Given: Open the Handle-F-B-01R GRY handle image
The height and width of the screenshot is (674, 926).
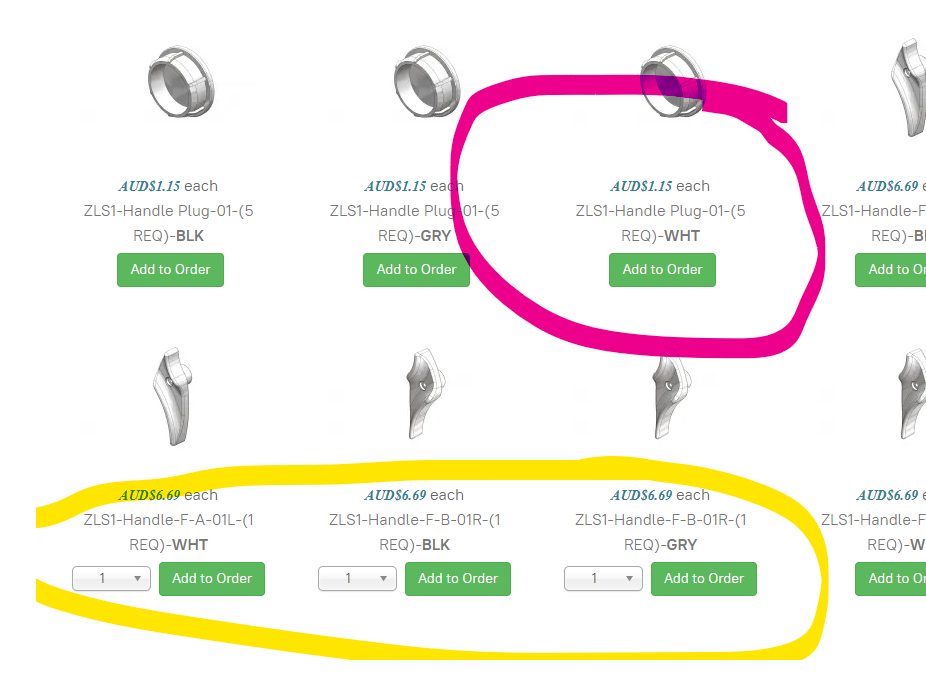Looking at the screenshot, I should coord(671,393).
